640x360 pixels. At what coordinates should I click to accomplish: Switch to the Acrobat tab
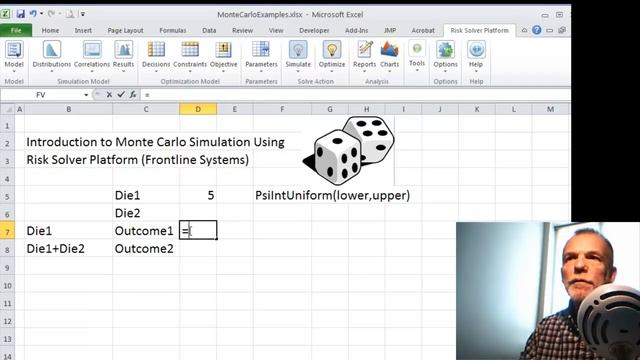coord(423,30)
